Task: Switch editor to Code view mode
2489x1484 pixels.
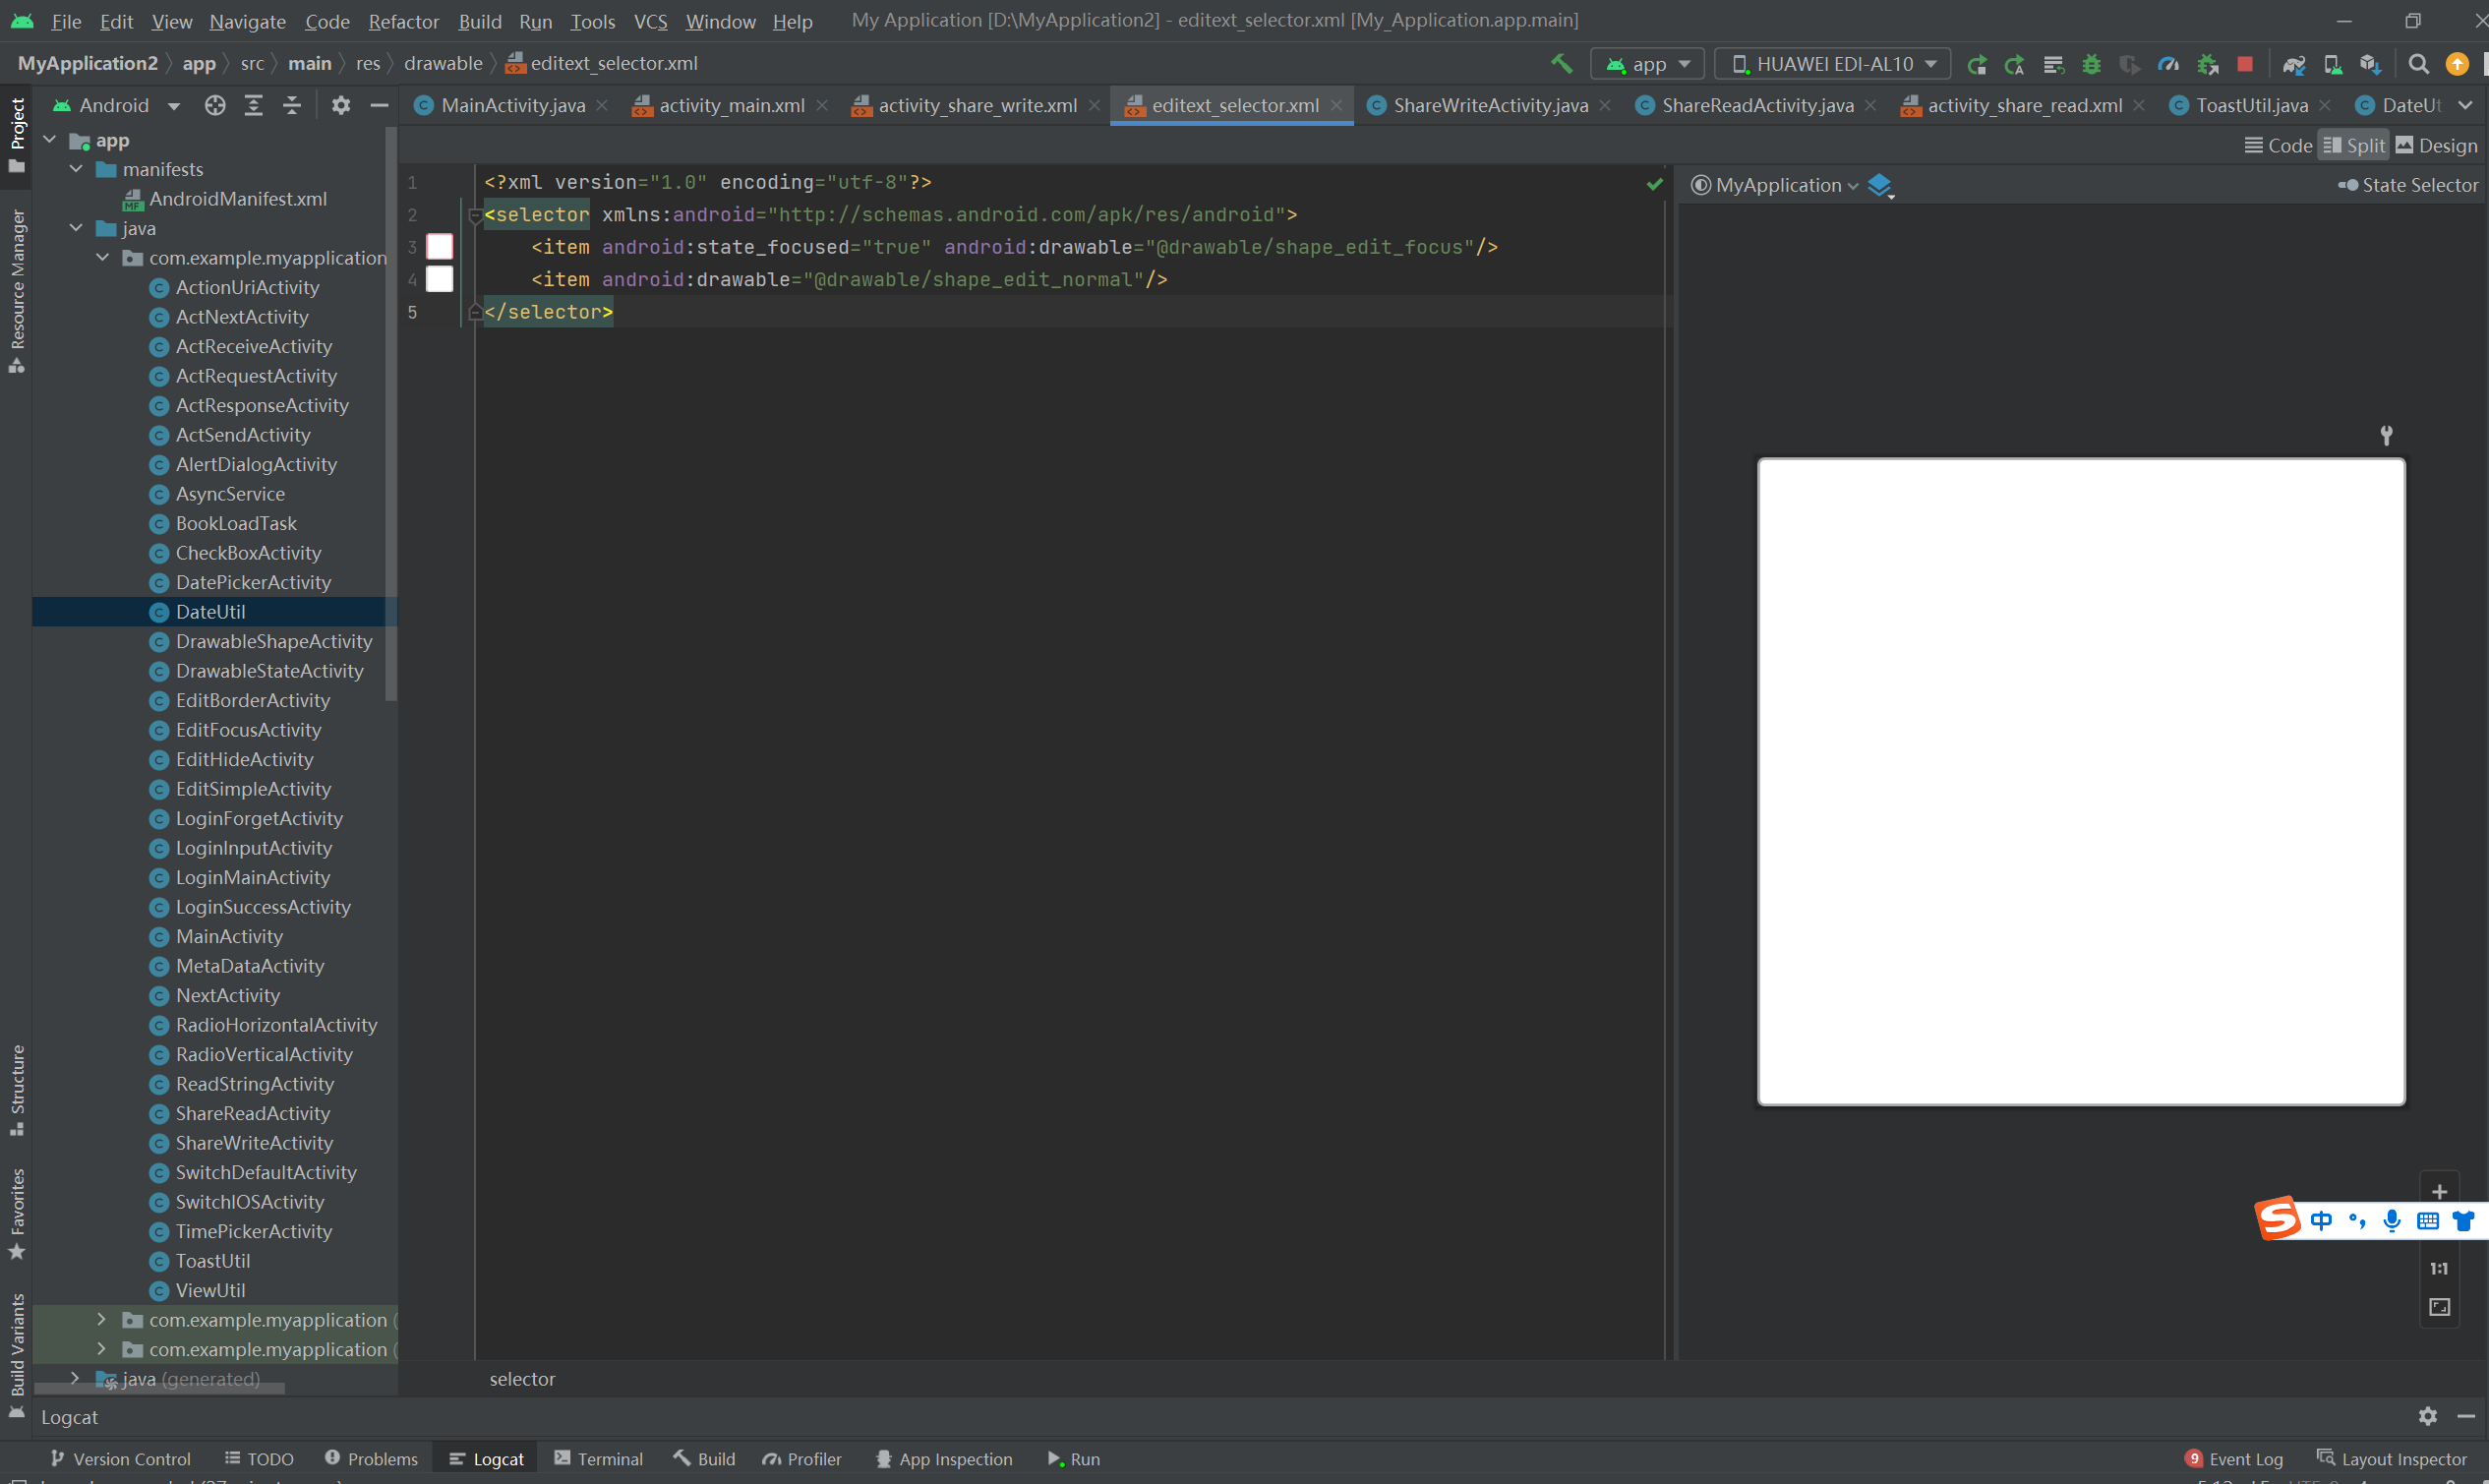Action: 2278,146
